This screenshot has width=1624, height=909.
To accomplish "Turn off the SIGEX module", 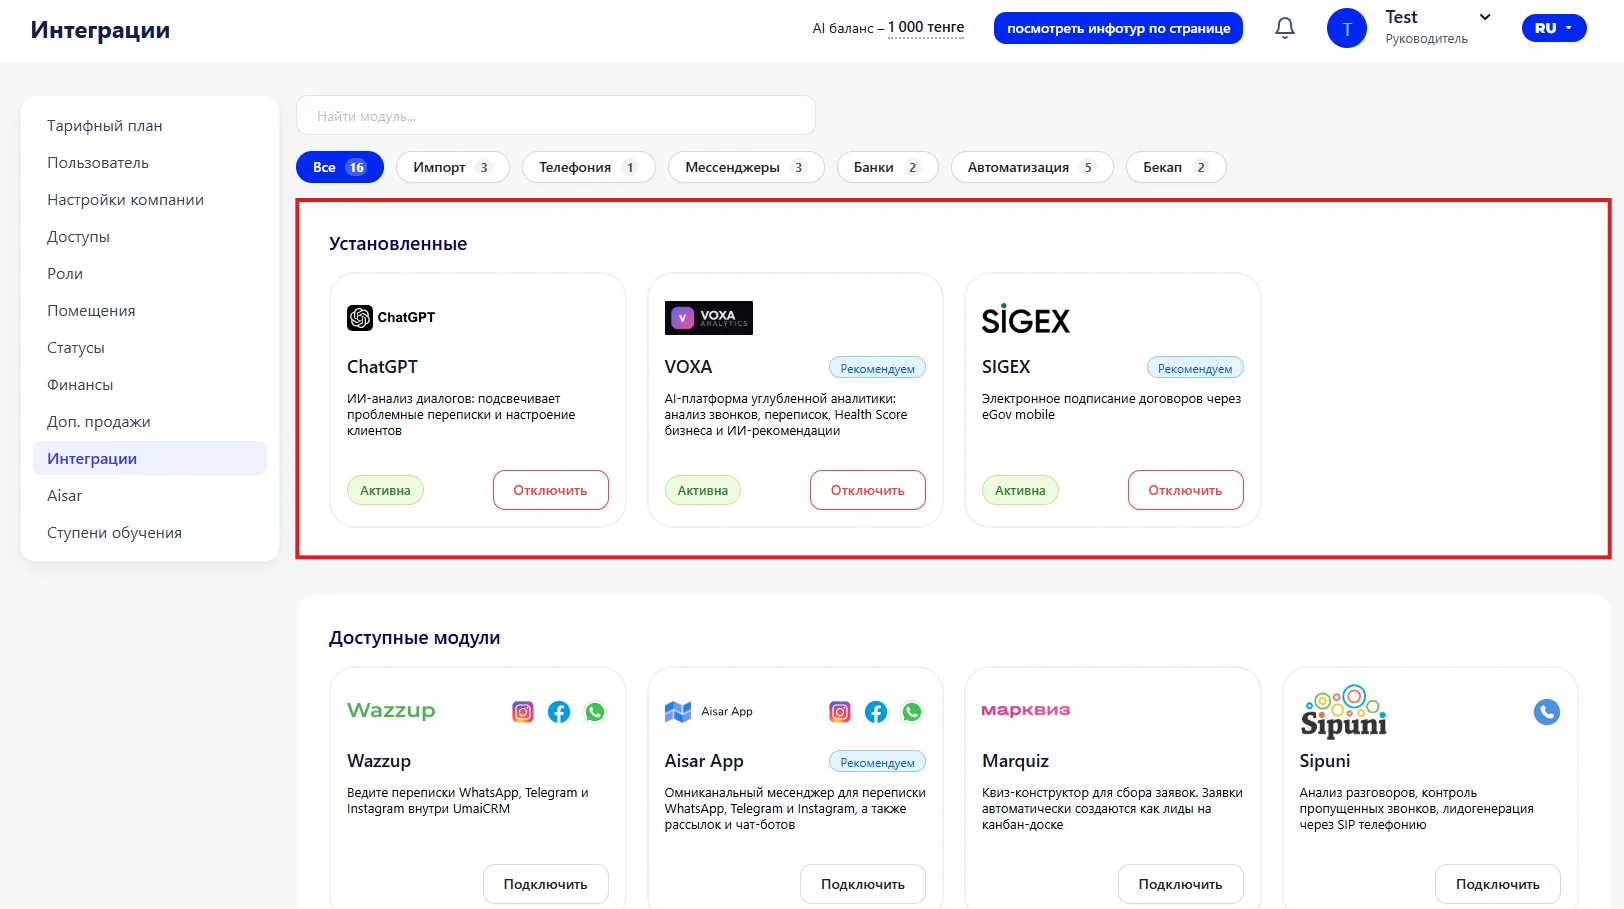I will click(1186, 490).
